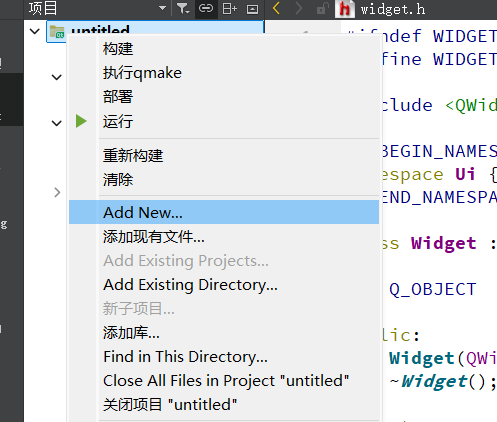This screenshot has height=422, width=497.
Task: Select 构建 in context menu
Action: [x=224, y=49]
